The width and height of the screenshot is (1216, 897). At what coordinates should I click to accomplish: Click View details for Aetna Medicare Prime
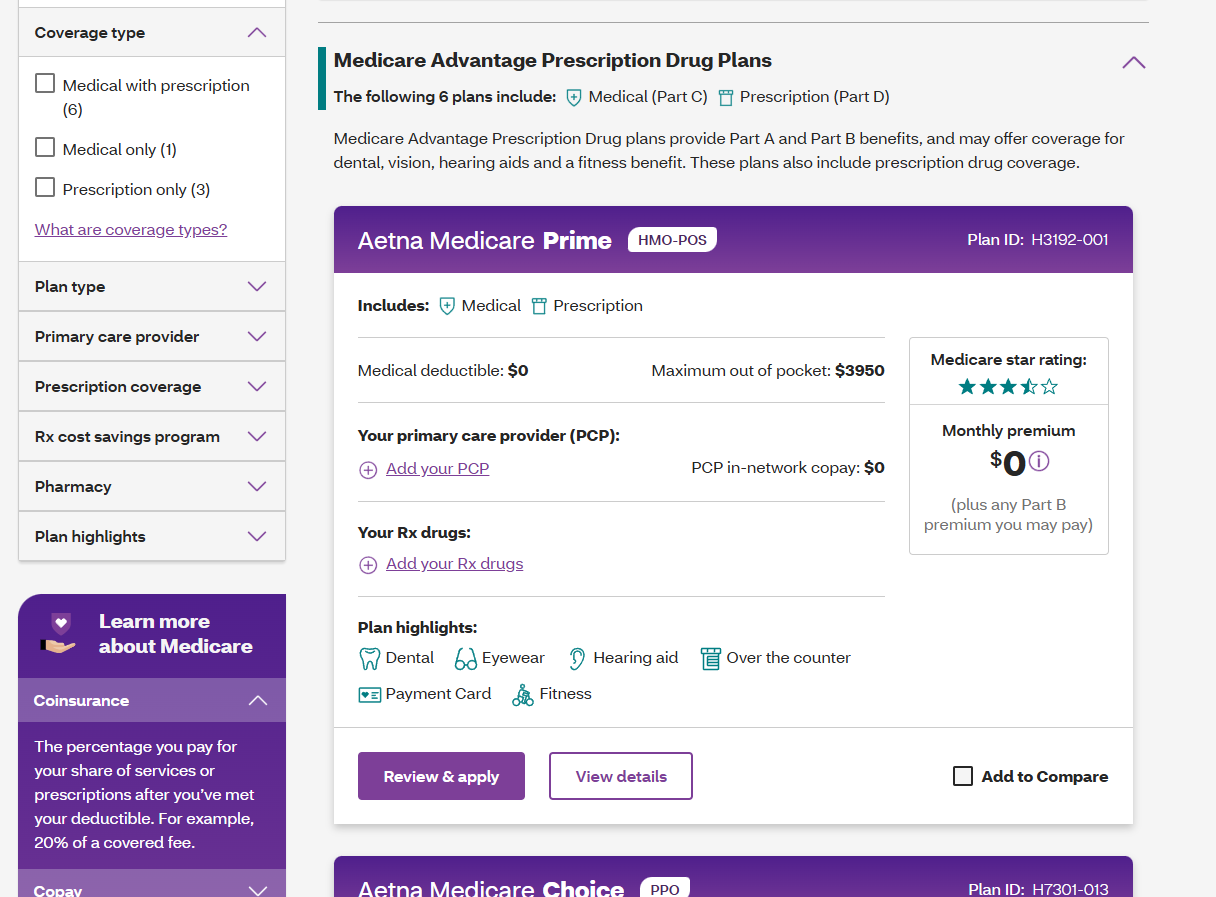point(621,776)
